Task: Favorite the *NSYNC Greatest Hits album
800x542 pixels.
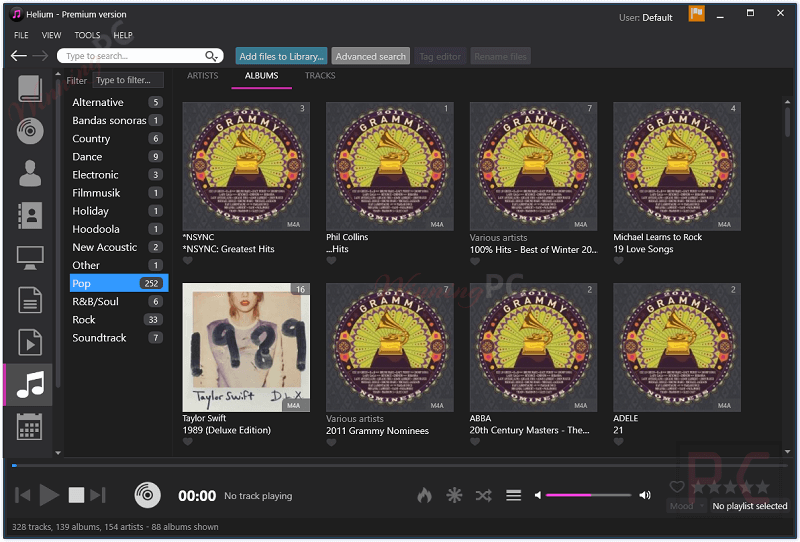Action: [188, 261]
